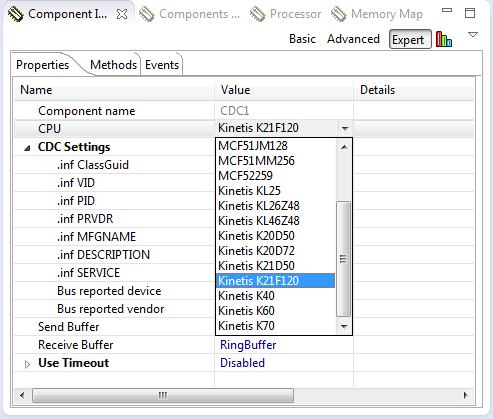Open the Memory Map tab
Image resolution: width=493 pixels, height=419 pixels.
click(377, 14)
